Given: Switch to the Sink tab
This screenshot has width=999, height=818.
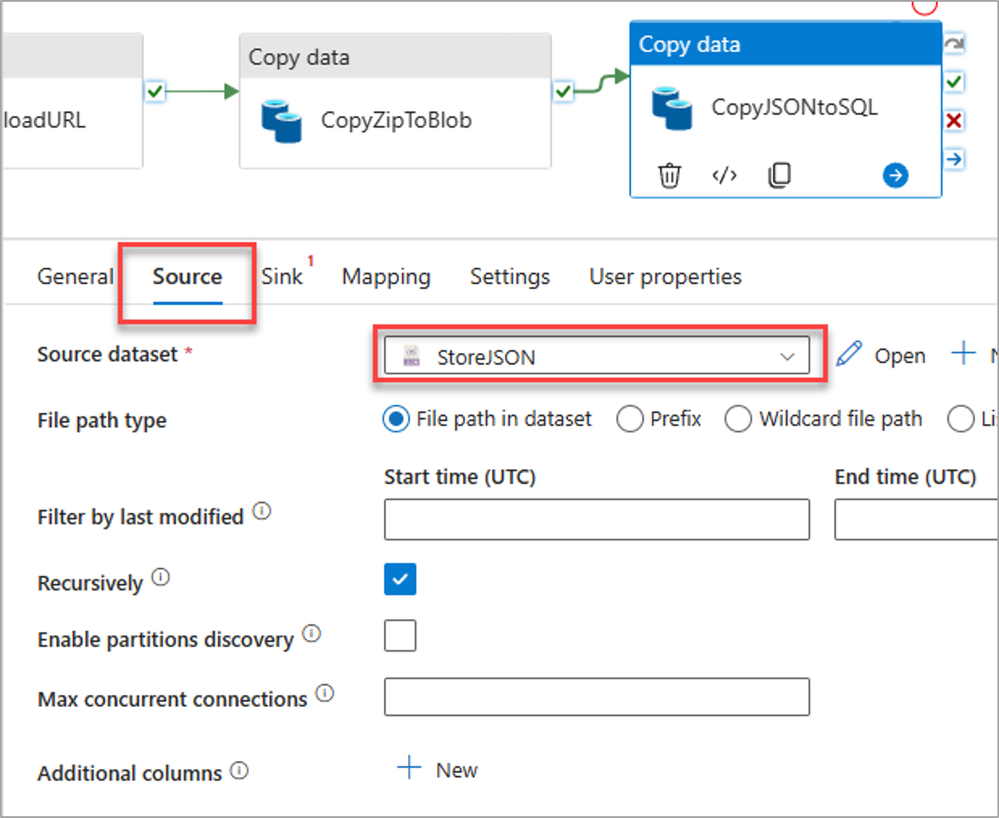Looking at the screenshot, I should (x=282, y=277).
